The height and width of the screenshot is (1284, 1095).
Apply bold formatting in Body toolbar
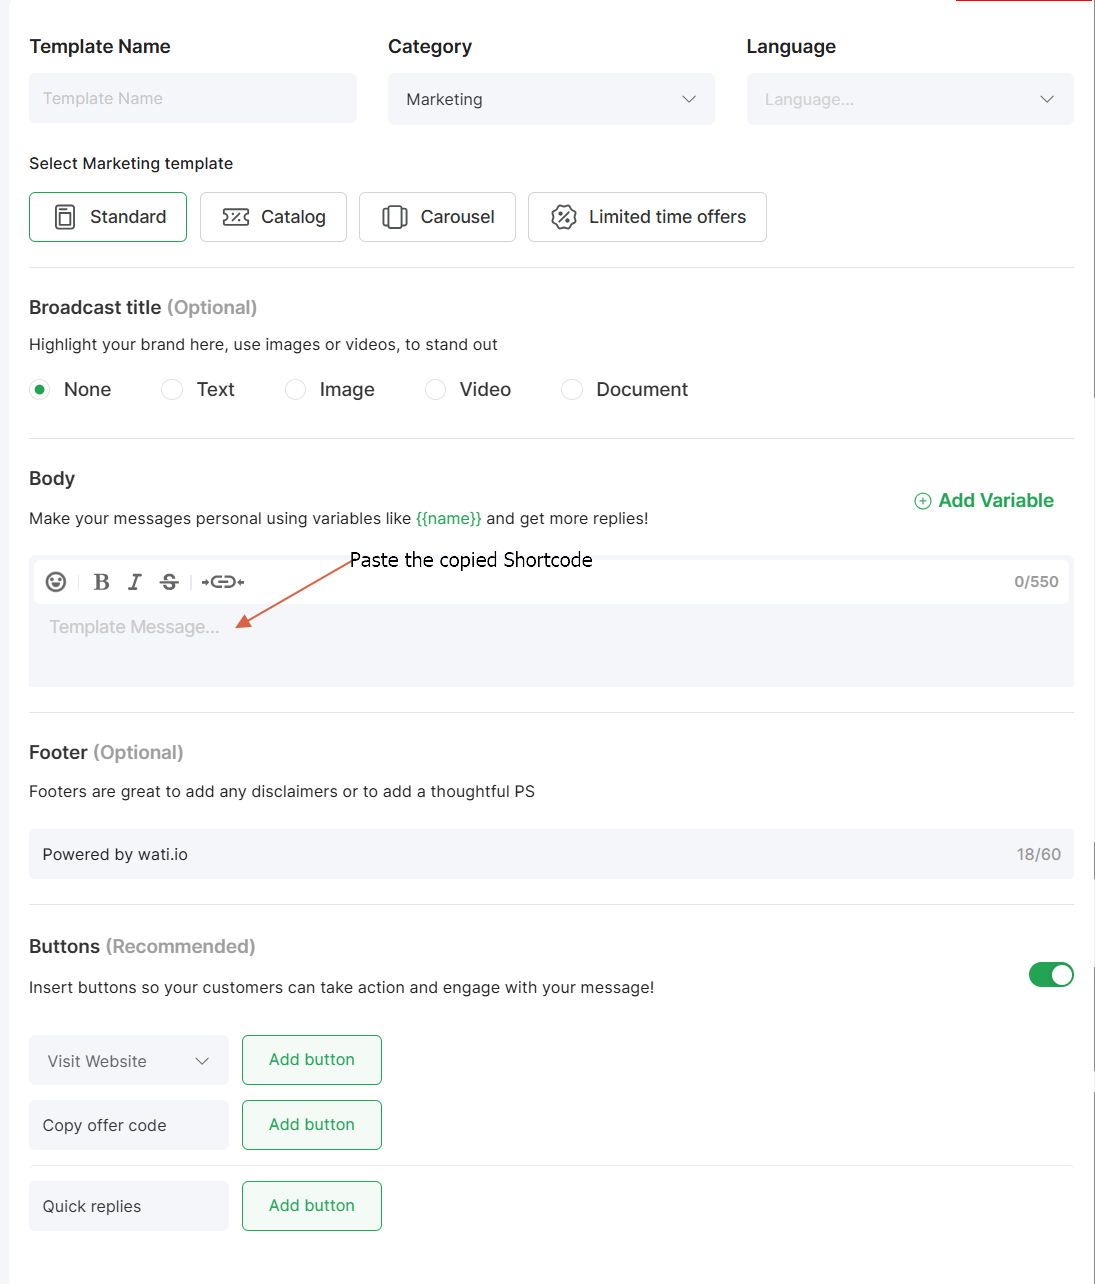coord(101,582)
